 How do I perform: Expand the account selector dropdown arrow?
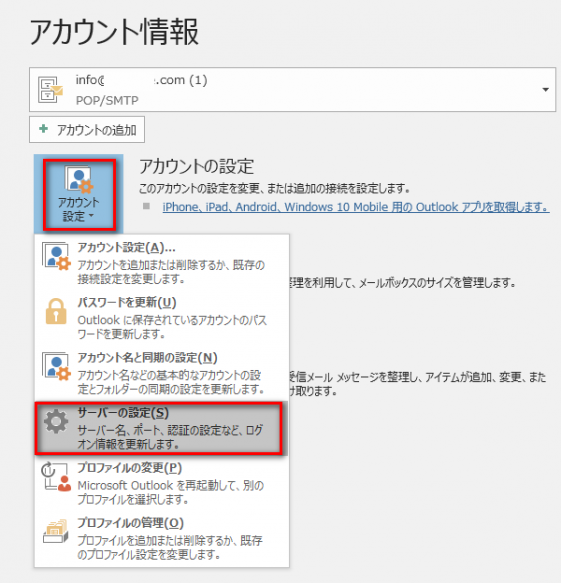point(545,90)
